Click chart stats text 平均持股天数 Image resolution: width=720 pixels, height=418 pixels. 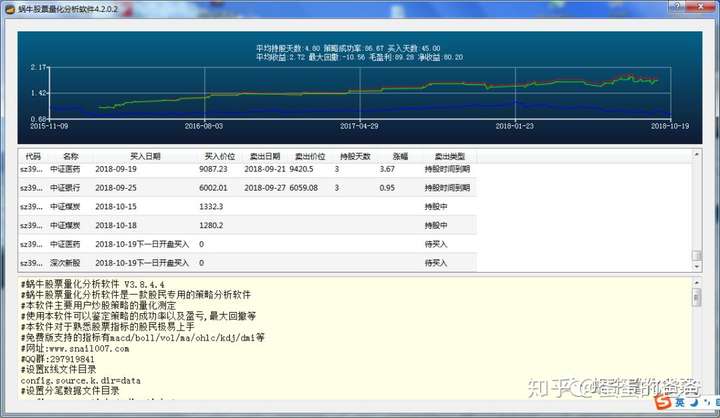[278, 48]
